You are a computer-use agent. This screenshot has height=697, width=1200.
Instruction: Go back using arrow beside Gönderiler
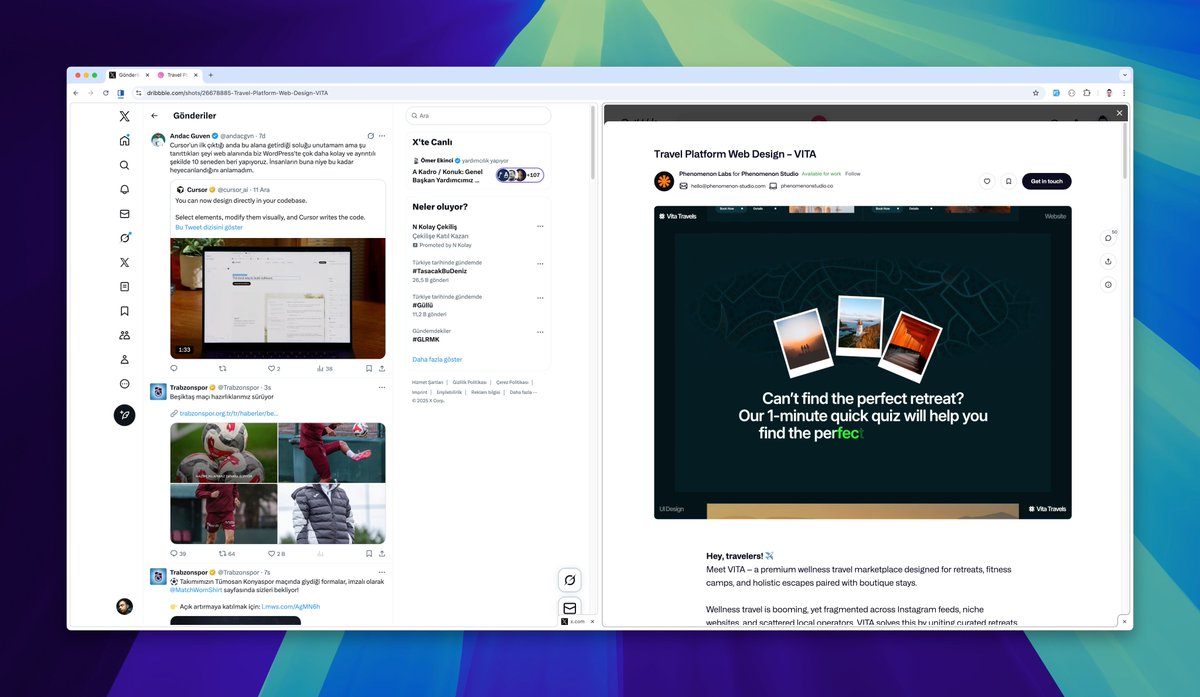154,116
